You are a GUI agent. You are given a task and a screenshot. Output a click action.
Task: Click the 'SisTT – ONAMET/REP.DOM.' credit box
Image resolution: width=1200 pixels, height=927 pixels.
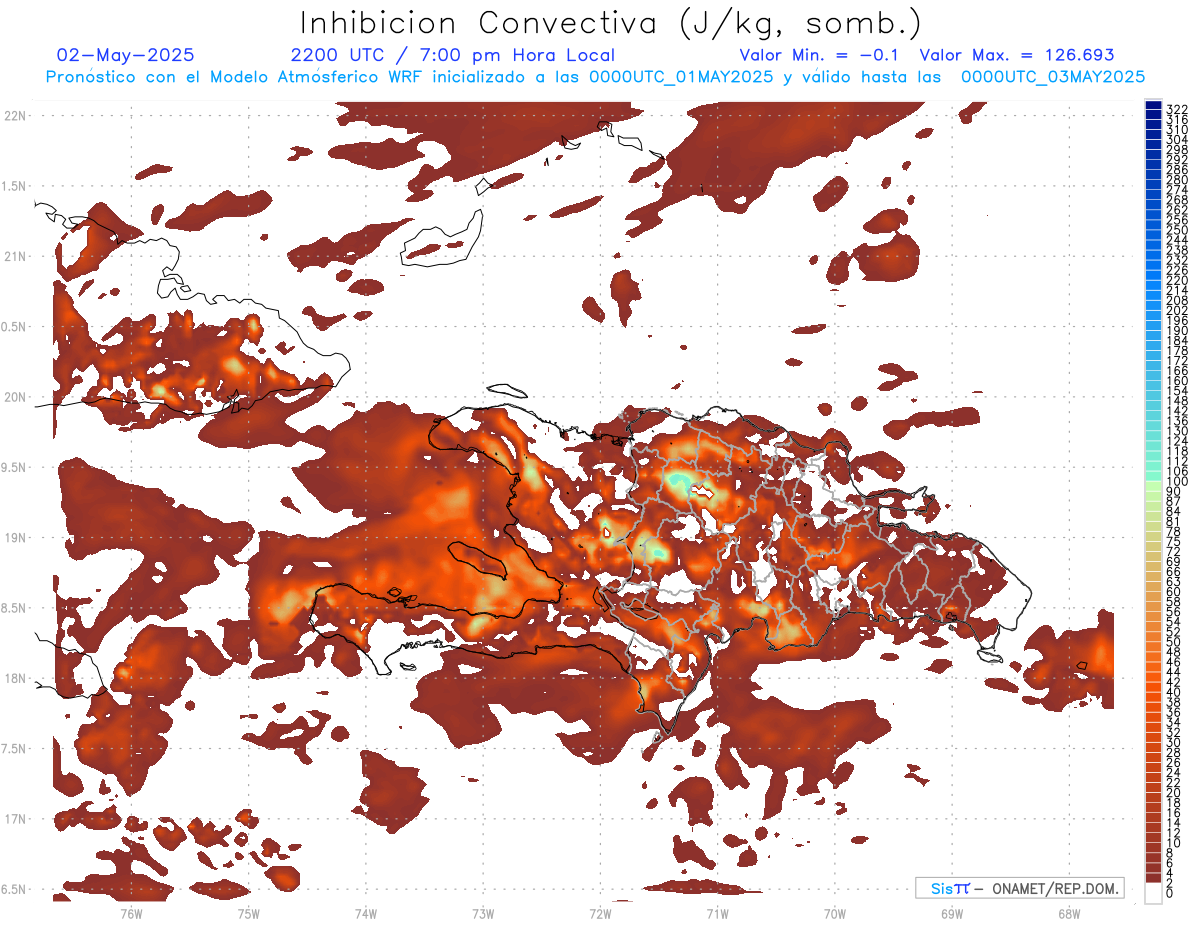pyautogui.click(x=1019, y=888)
